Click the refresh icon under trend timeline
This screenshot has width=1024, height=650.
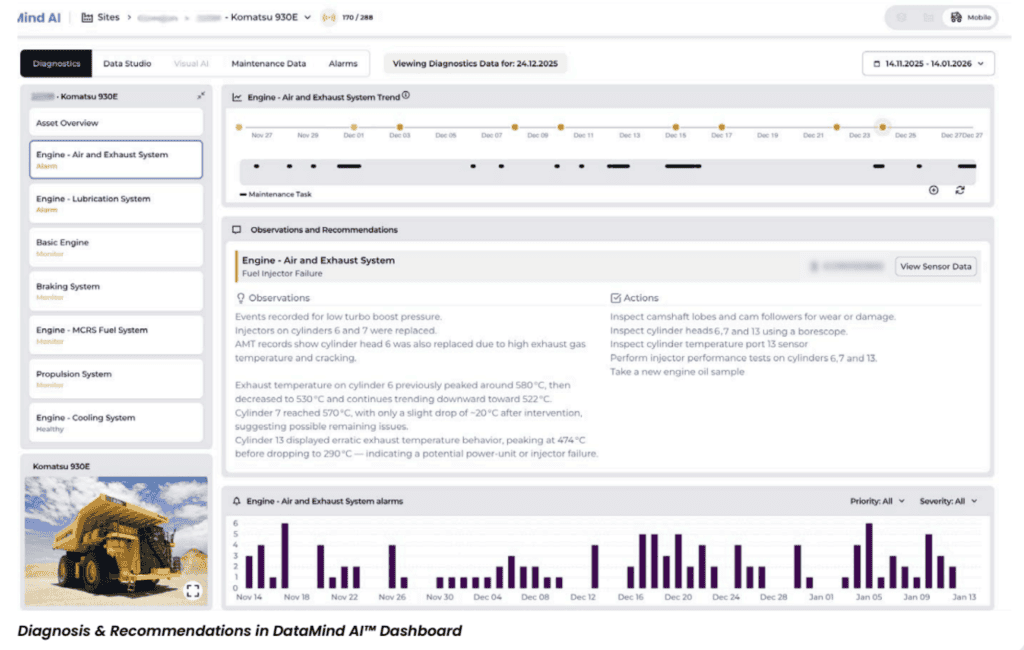point(960,190)
